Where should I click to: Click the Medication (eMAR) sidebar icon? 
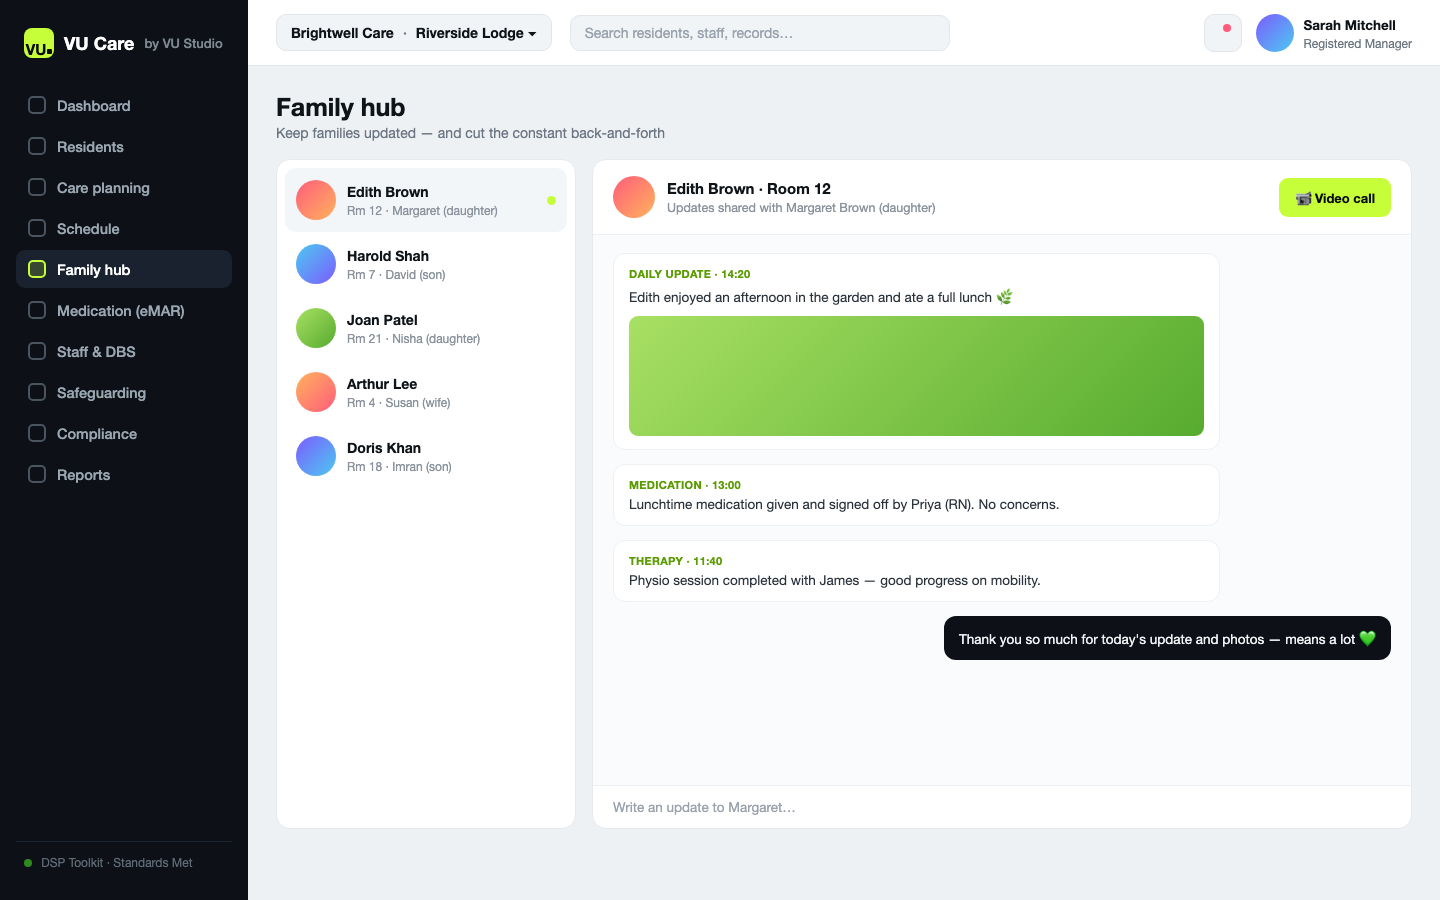click(37, 310)
